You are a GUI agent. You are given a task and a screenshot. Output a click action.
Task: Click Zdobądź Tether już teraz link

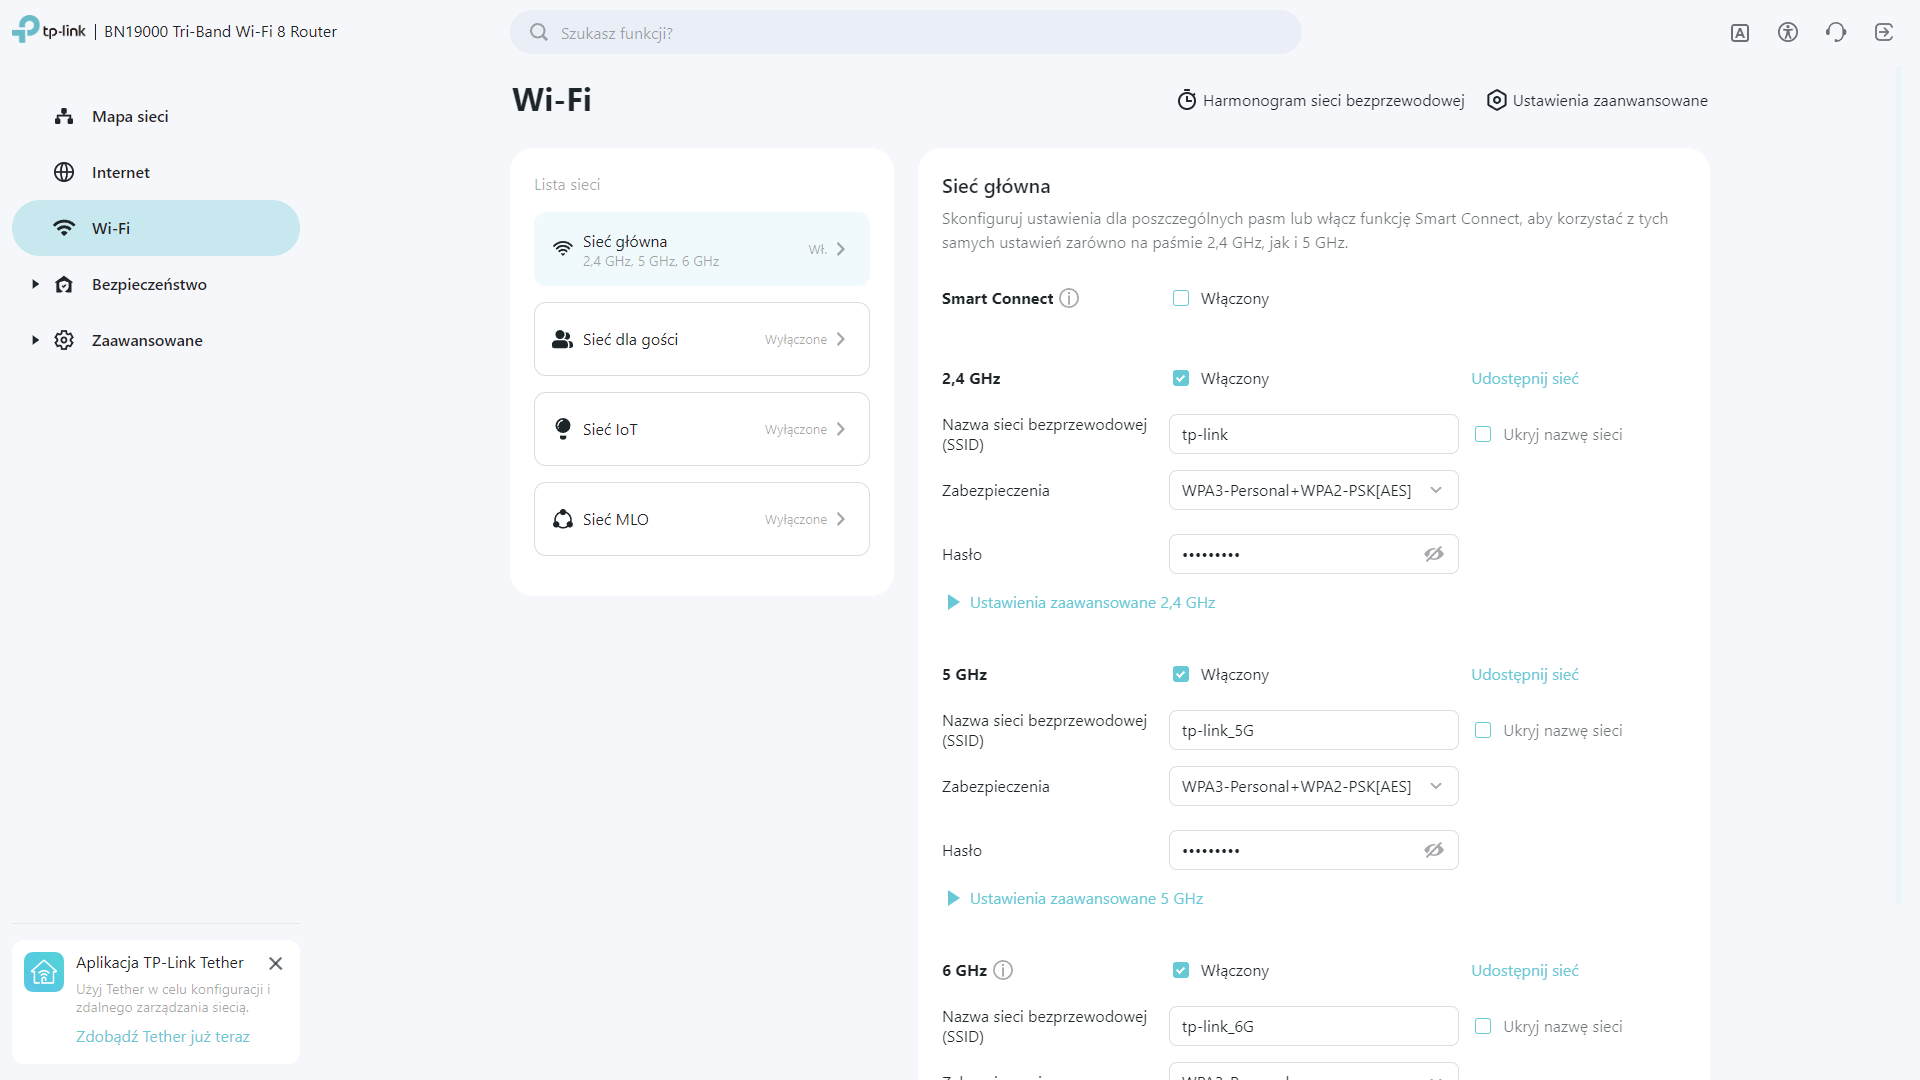[163, 1036]
